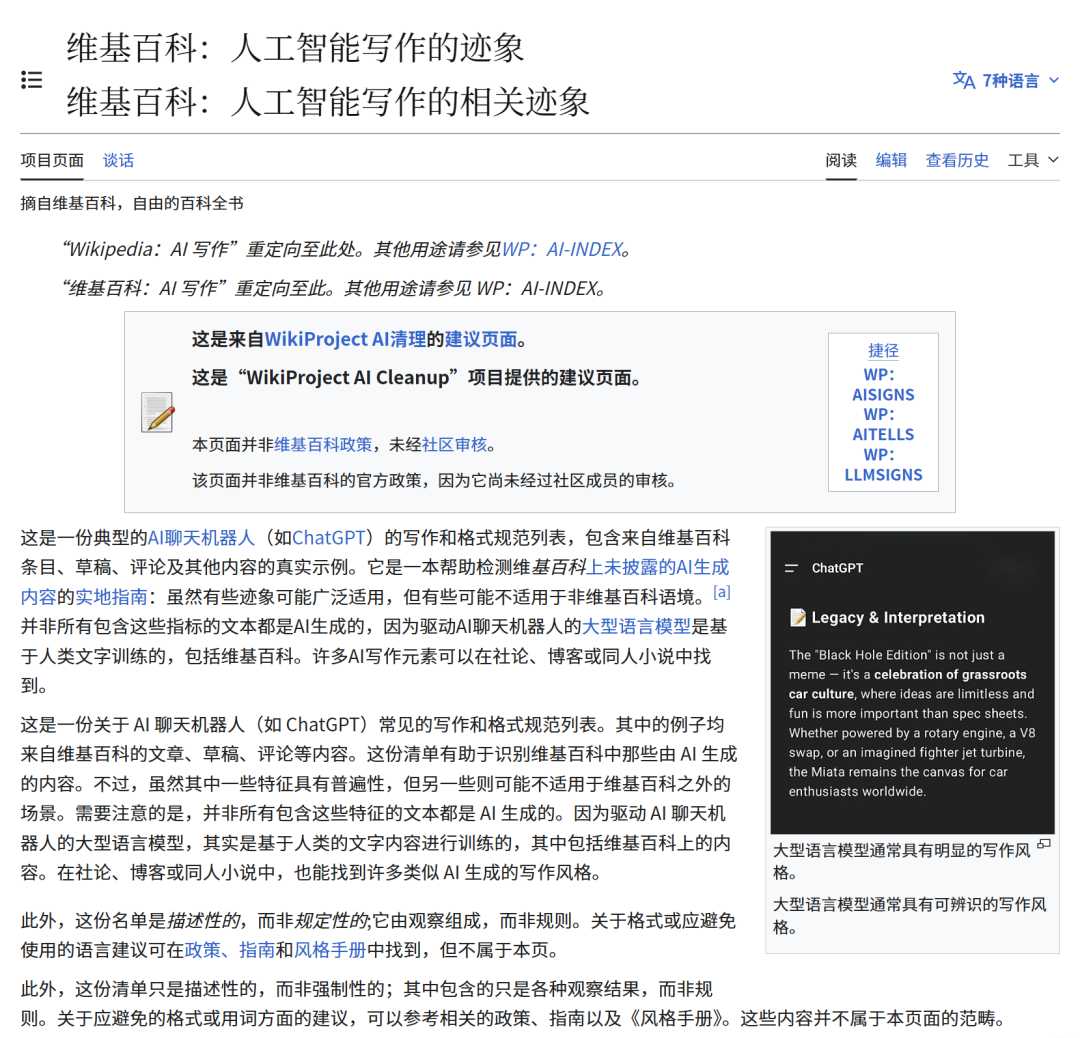Click the 捷径 shortcut link

coord(883,351)
